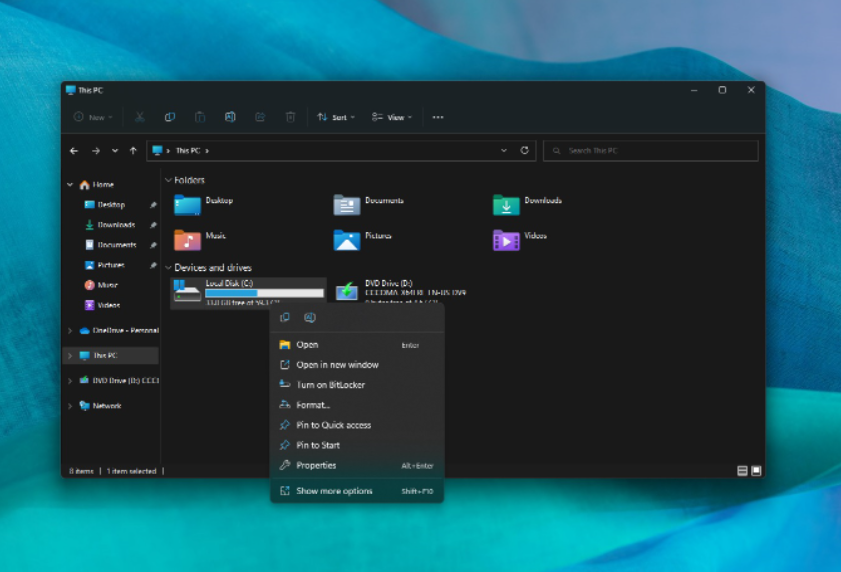
Task: Refresh the This PC view
Action: click(525, 150)
